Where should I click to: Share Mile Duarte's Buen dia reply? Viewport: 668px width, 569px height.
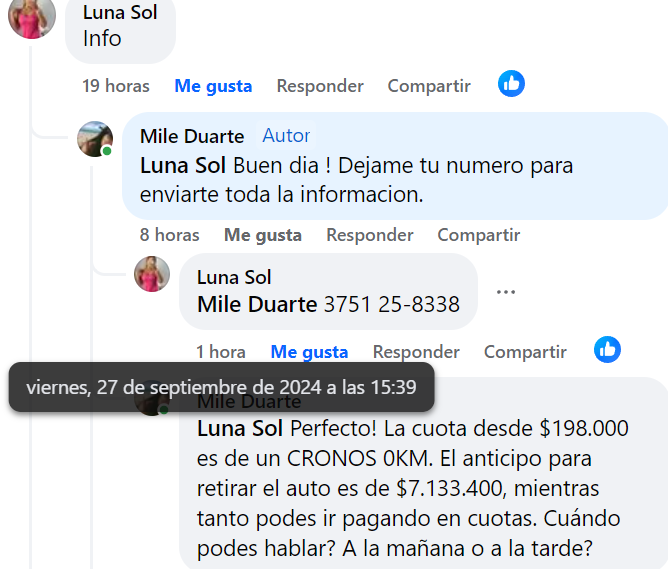[479, 235]
